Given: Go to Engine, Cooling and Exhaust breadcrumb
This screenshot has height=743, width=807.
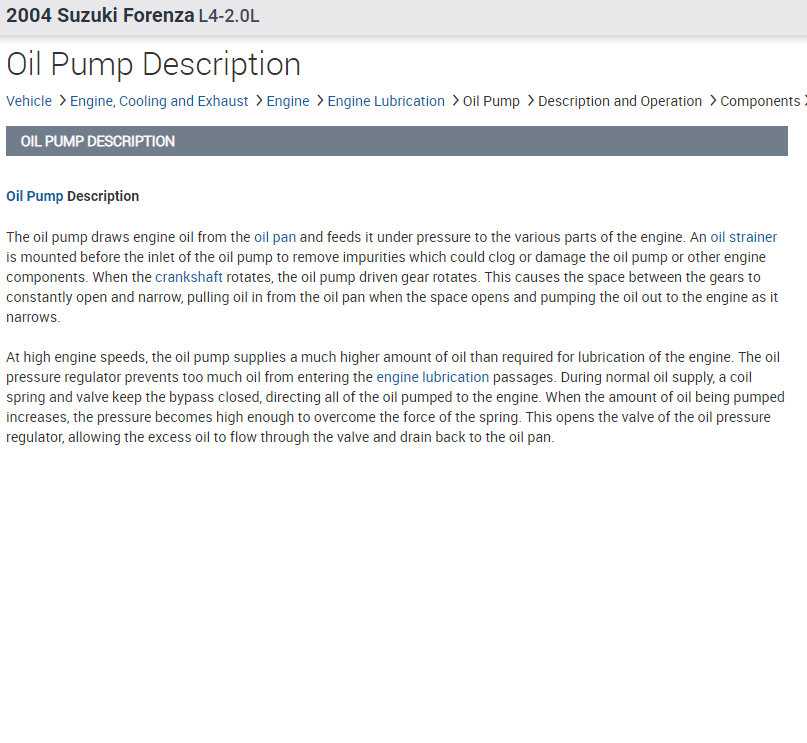Looking at the screenshot, I should pos(159,101).
